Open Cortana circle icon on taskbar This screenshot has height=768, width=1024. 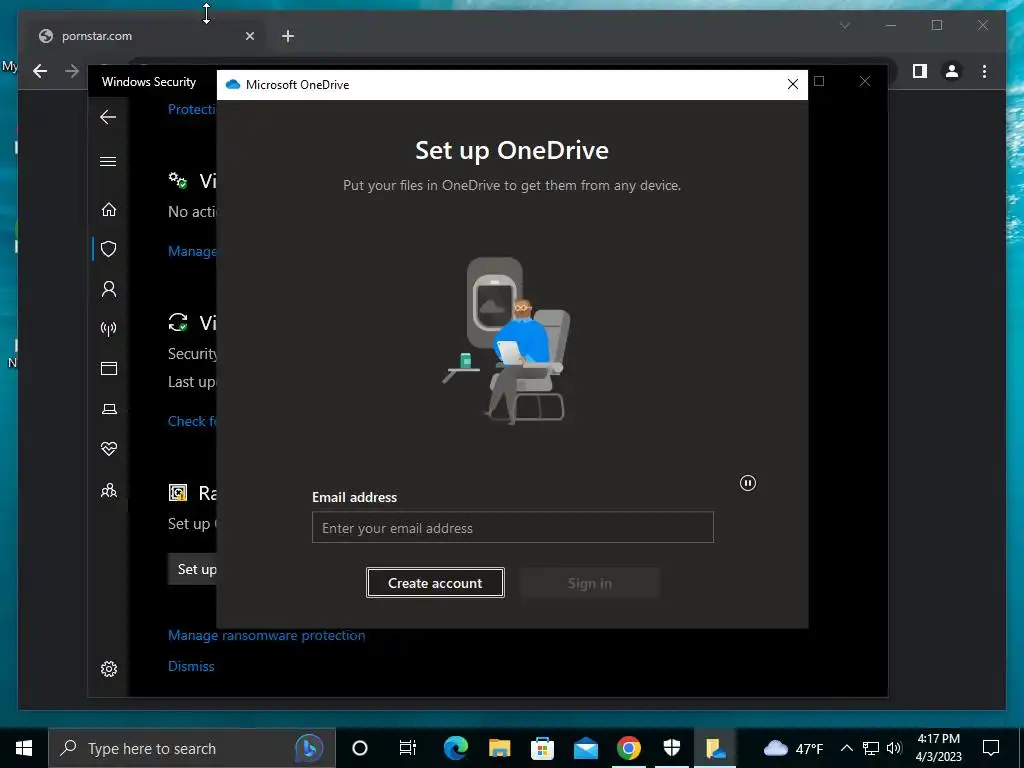(x=360, y=748)
